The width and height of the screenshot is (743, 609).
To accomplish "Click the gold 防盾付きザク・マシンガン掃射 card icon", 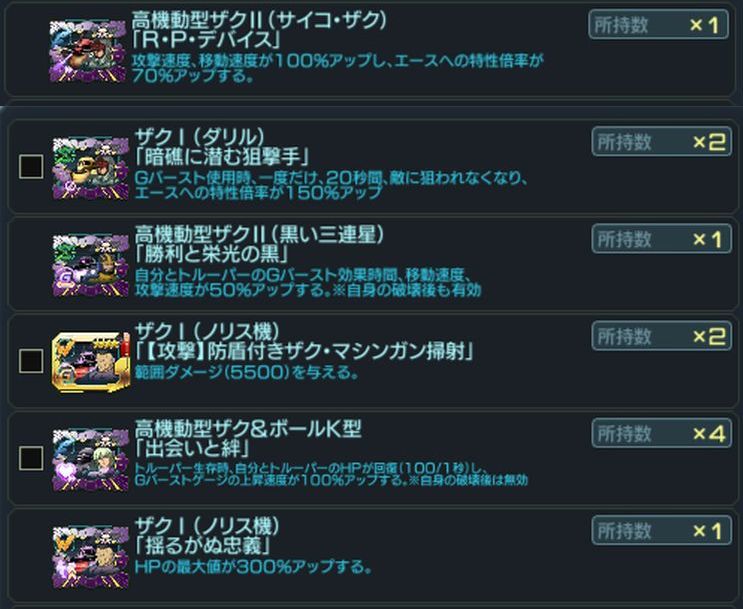I will [91, 361].
